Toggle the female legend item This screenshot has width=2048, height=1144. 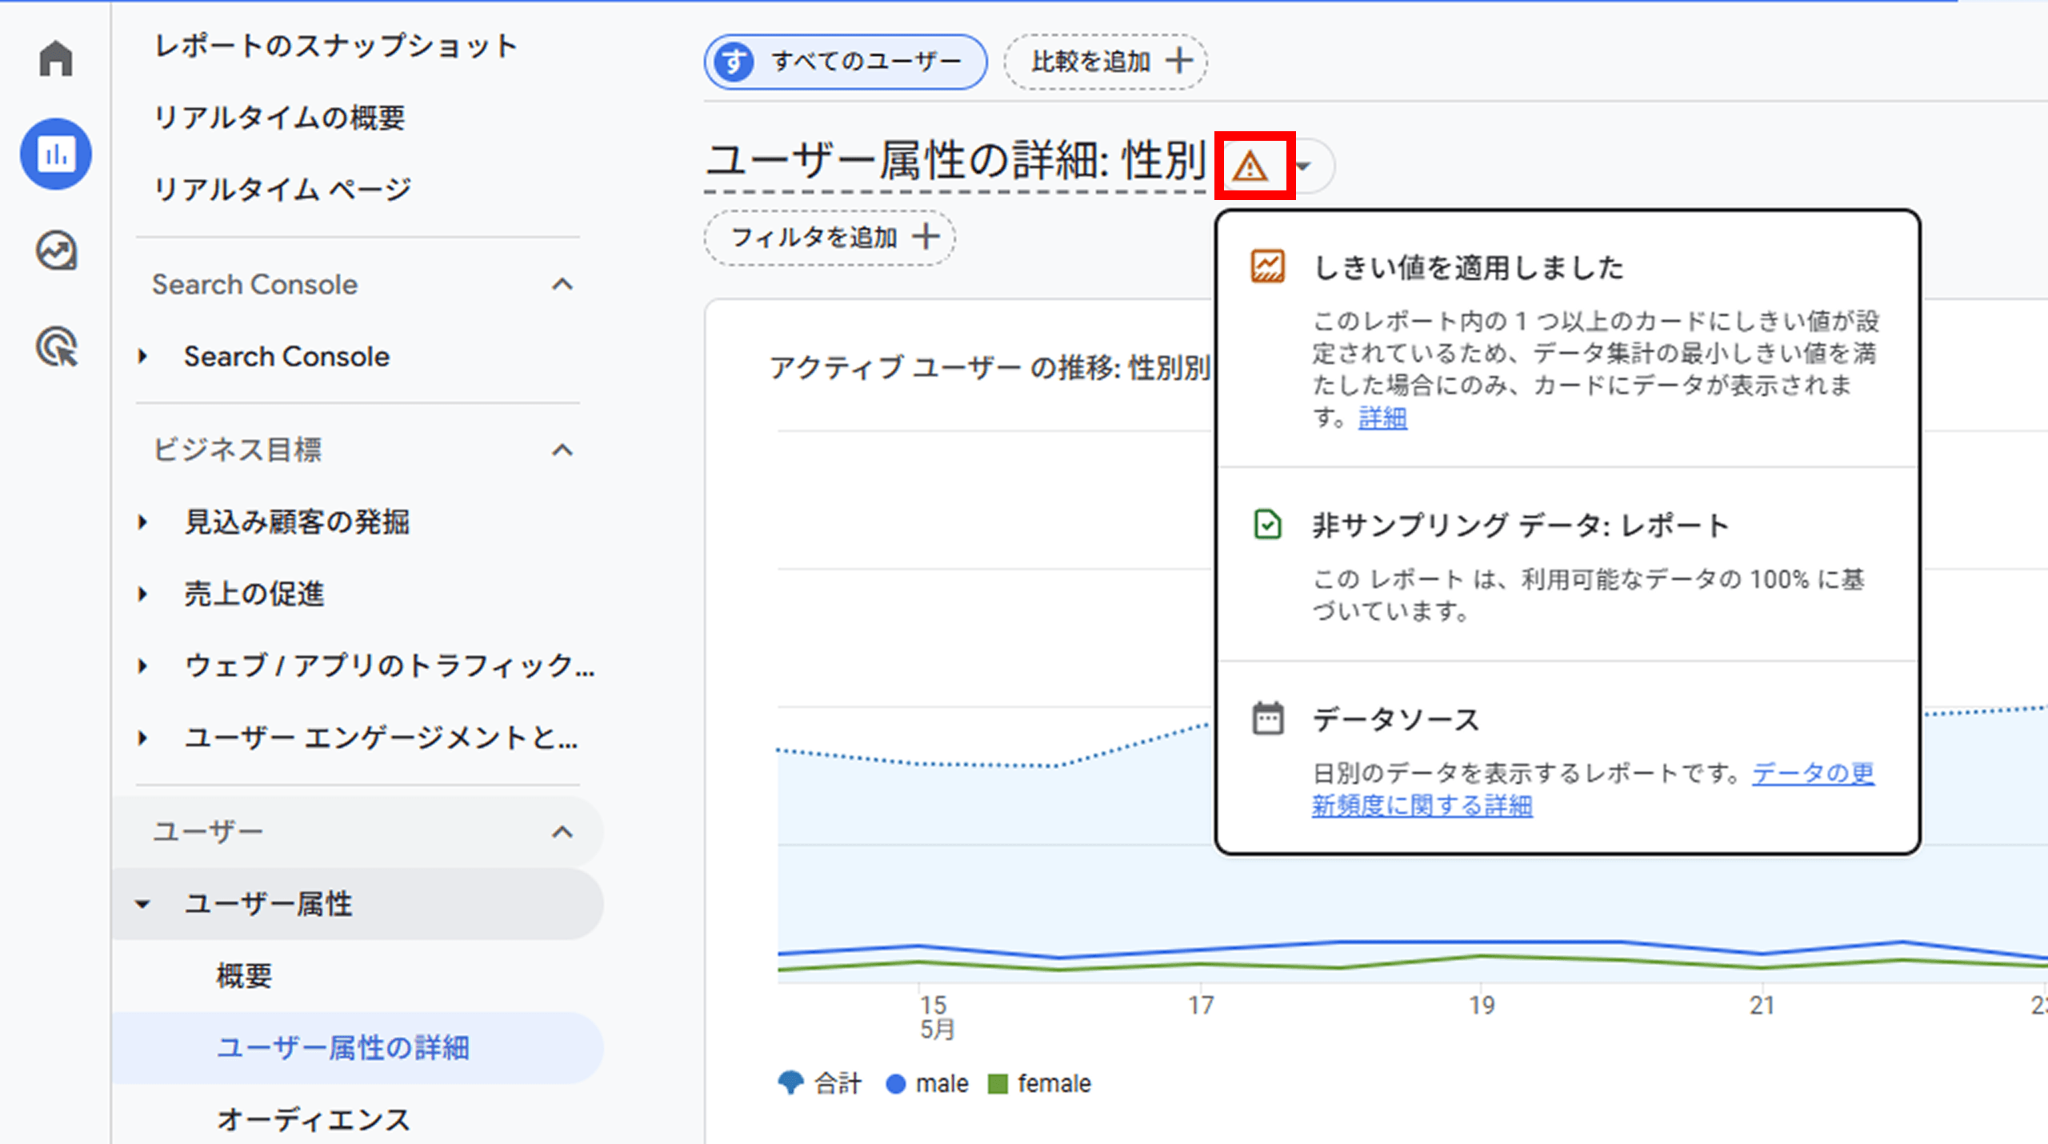[1039, 1083]
